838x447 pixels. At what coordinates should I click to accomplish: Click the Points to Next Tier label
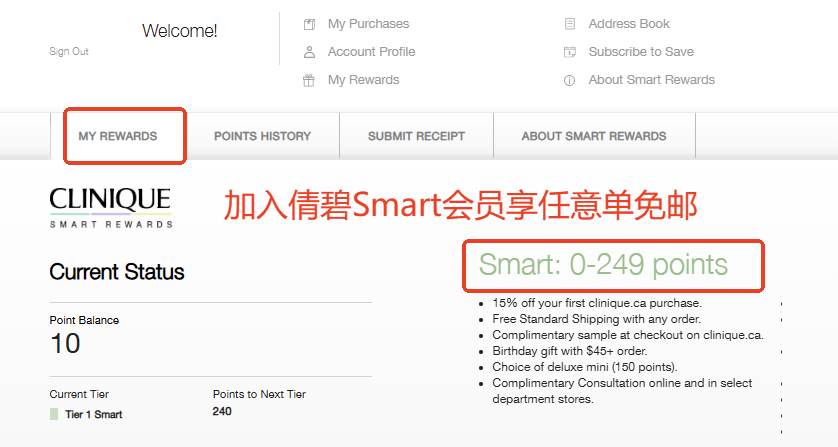pyautogui.click(x=259, y=394)
